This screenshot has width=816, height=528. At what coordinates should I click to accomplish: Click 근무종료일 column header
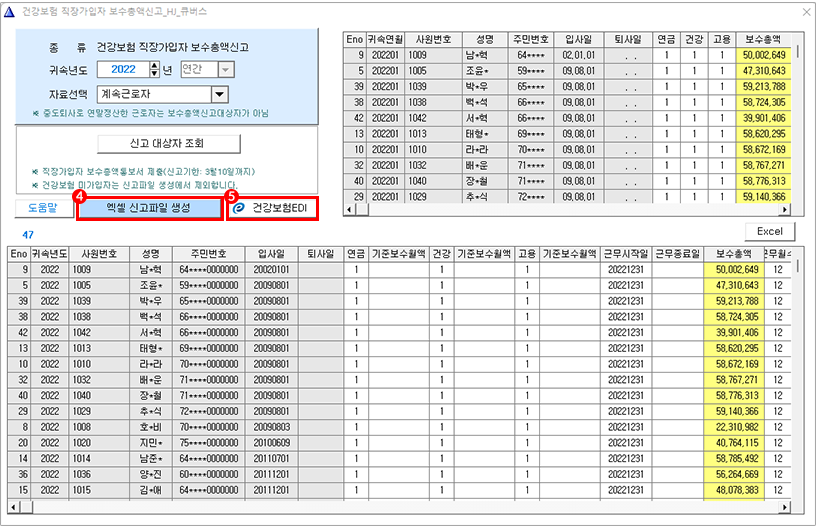[678, 253]
